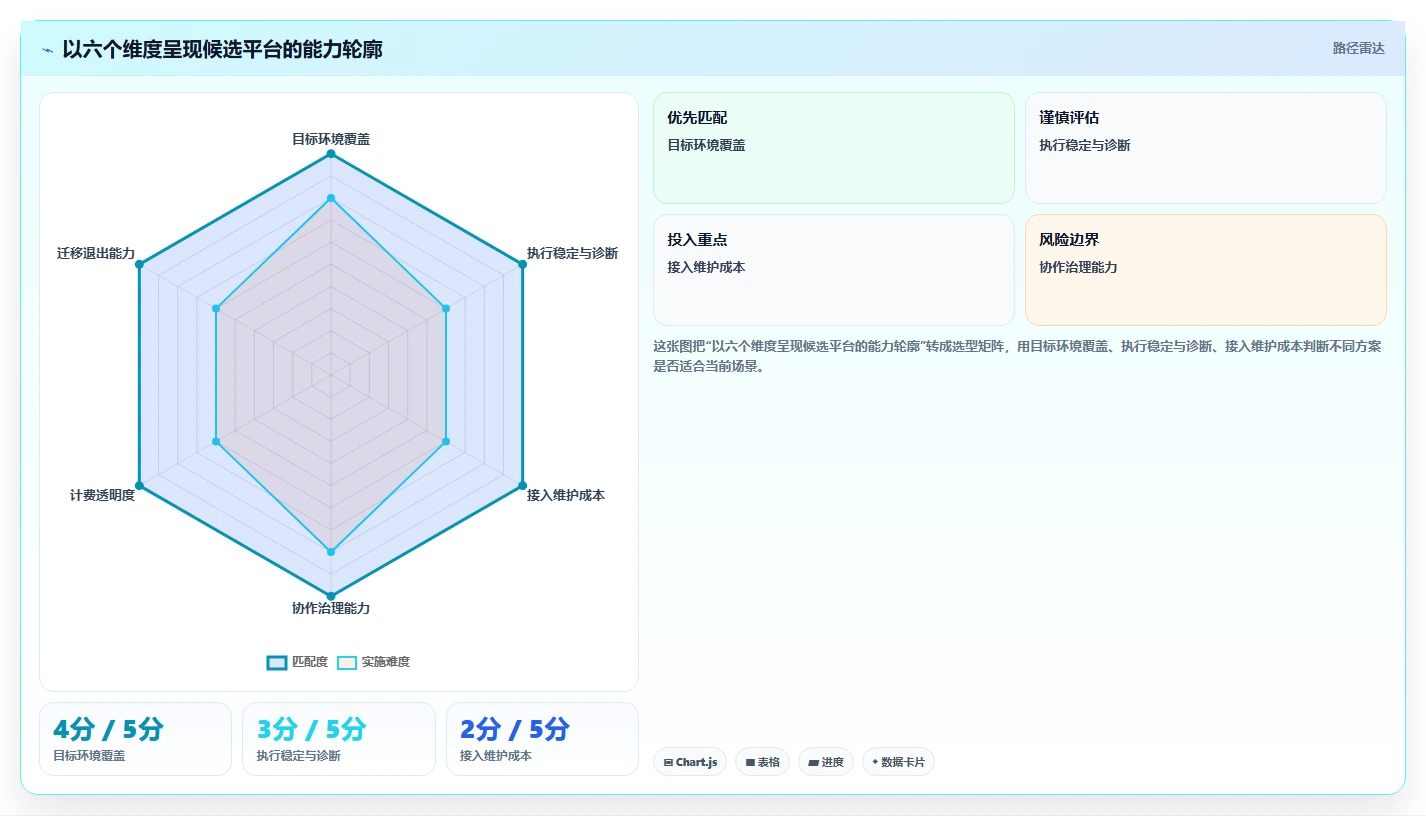Select the 2分 / 5分 接入维护成本 stat card
1426x816 pixels.
[542, 739]
